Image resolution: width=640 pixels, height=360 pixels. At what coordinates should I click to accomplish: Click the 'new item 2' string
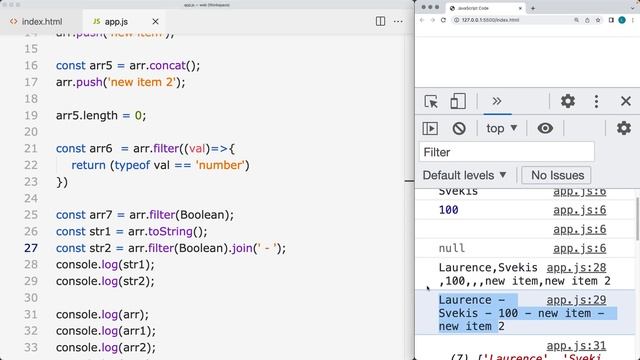point(142,82)
